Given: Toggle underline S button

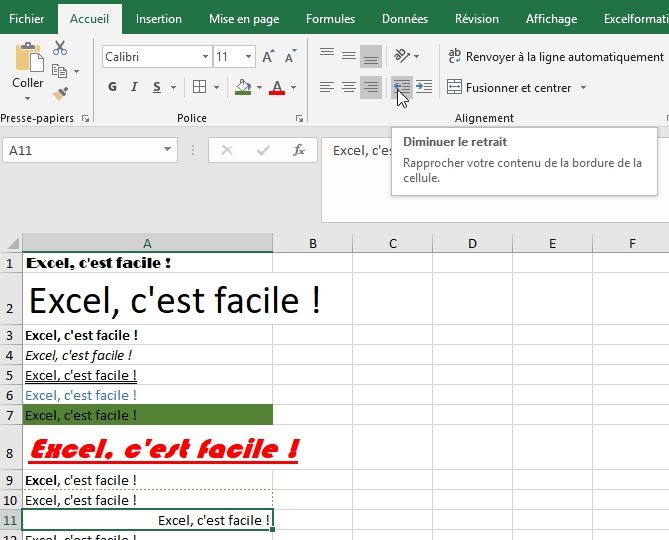Looking at the screenshot, I should click(x=157, y=87).
